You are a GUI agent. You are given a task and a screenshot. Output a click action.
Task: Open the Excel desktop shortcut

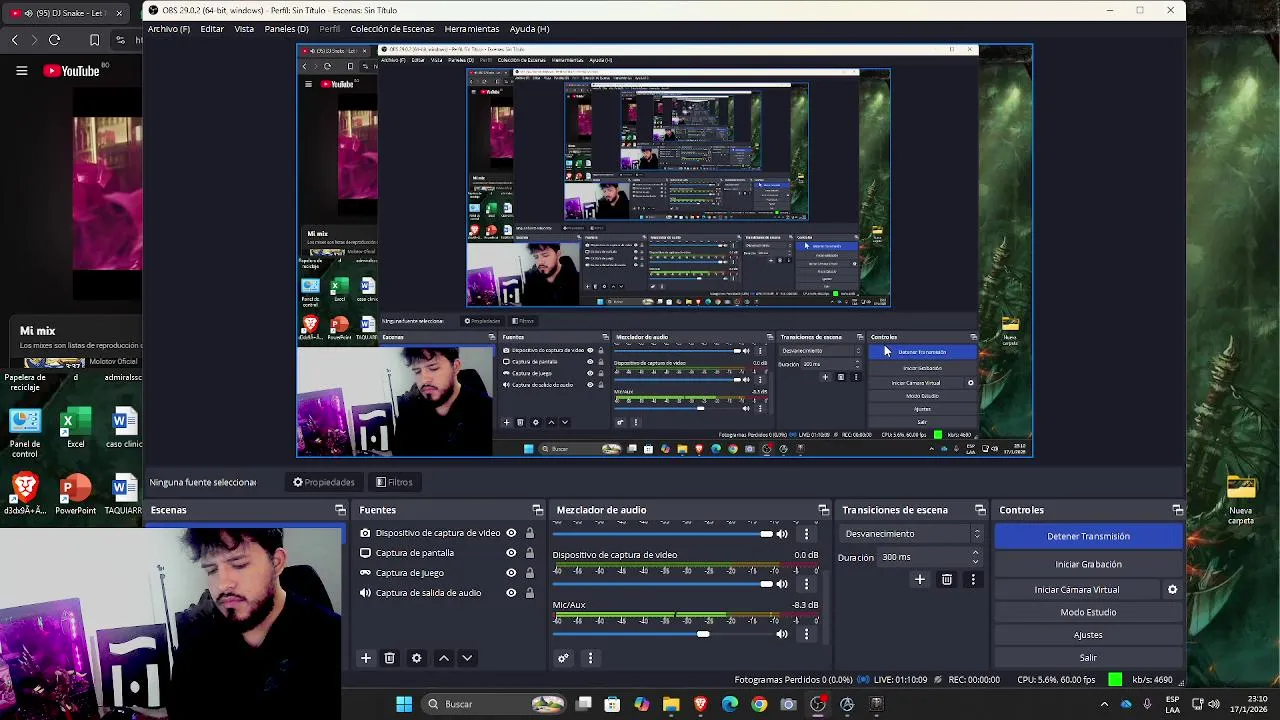coord(75,427)
